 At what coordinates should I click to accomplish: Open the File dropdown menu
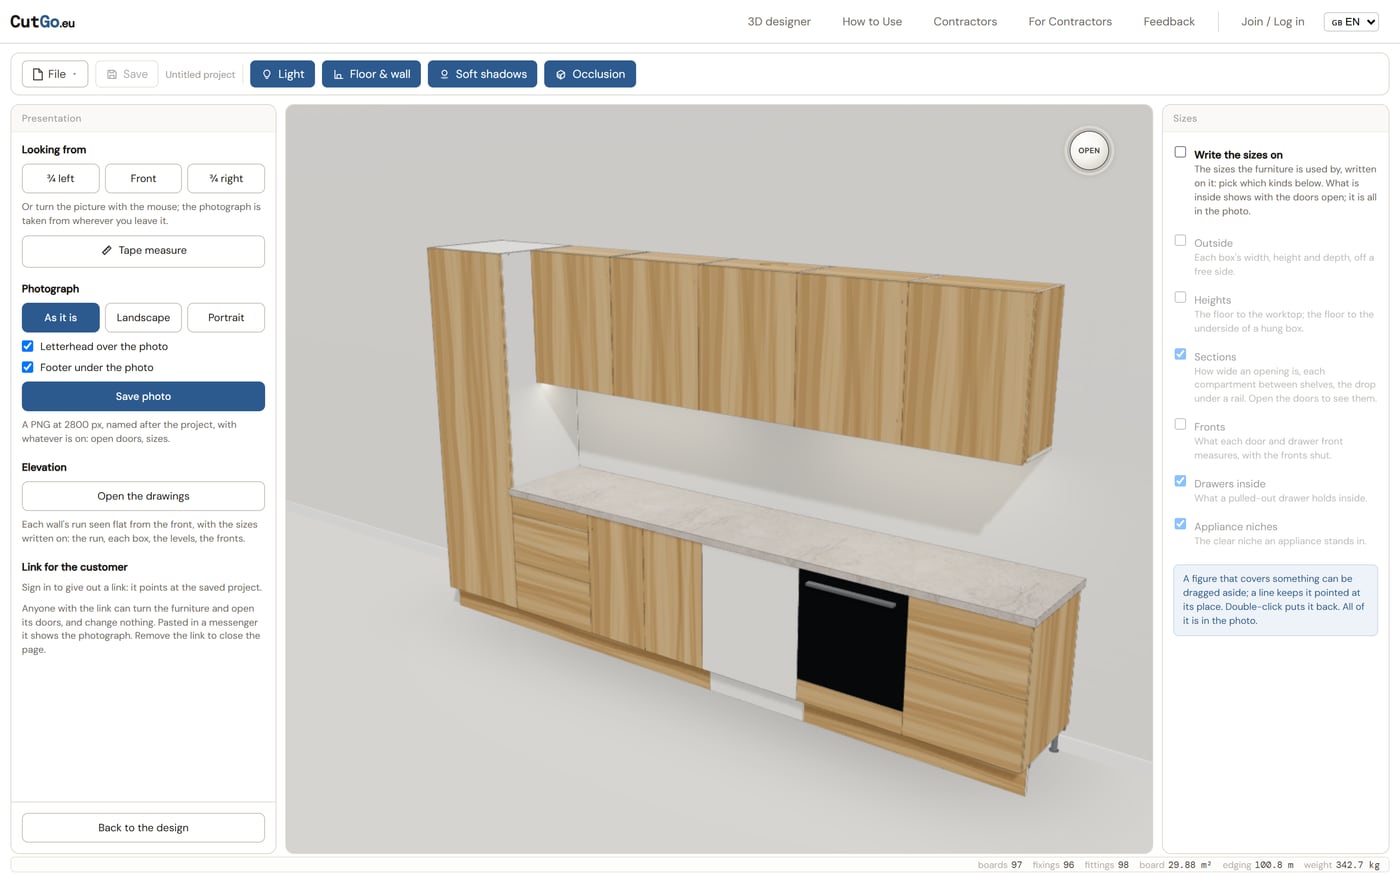click(55, 74)
